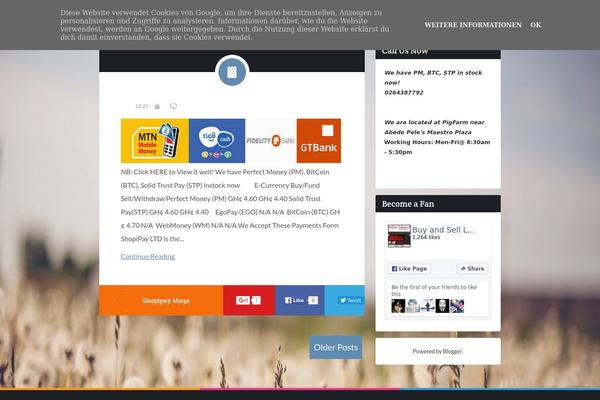Click the Facebook page profile thumbnail
The height and width of the screenshot is (400, 600).
tap(399, 236)
